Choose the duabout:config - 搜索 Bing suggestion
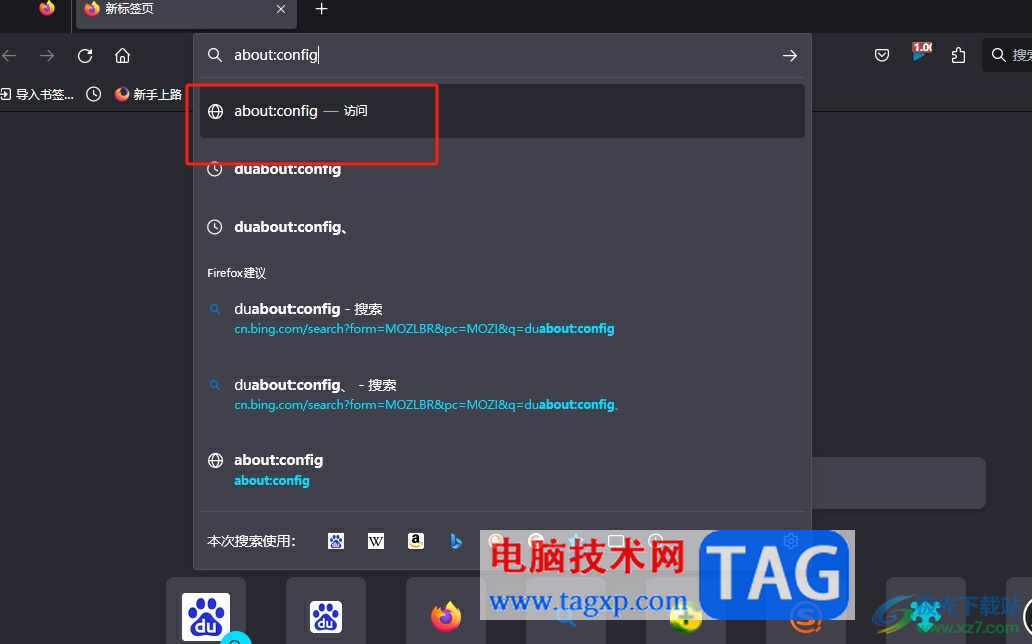This screenshot has width=1032, height=644. pyautogui.click(x=502, y=318)
